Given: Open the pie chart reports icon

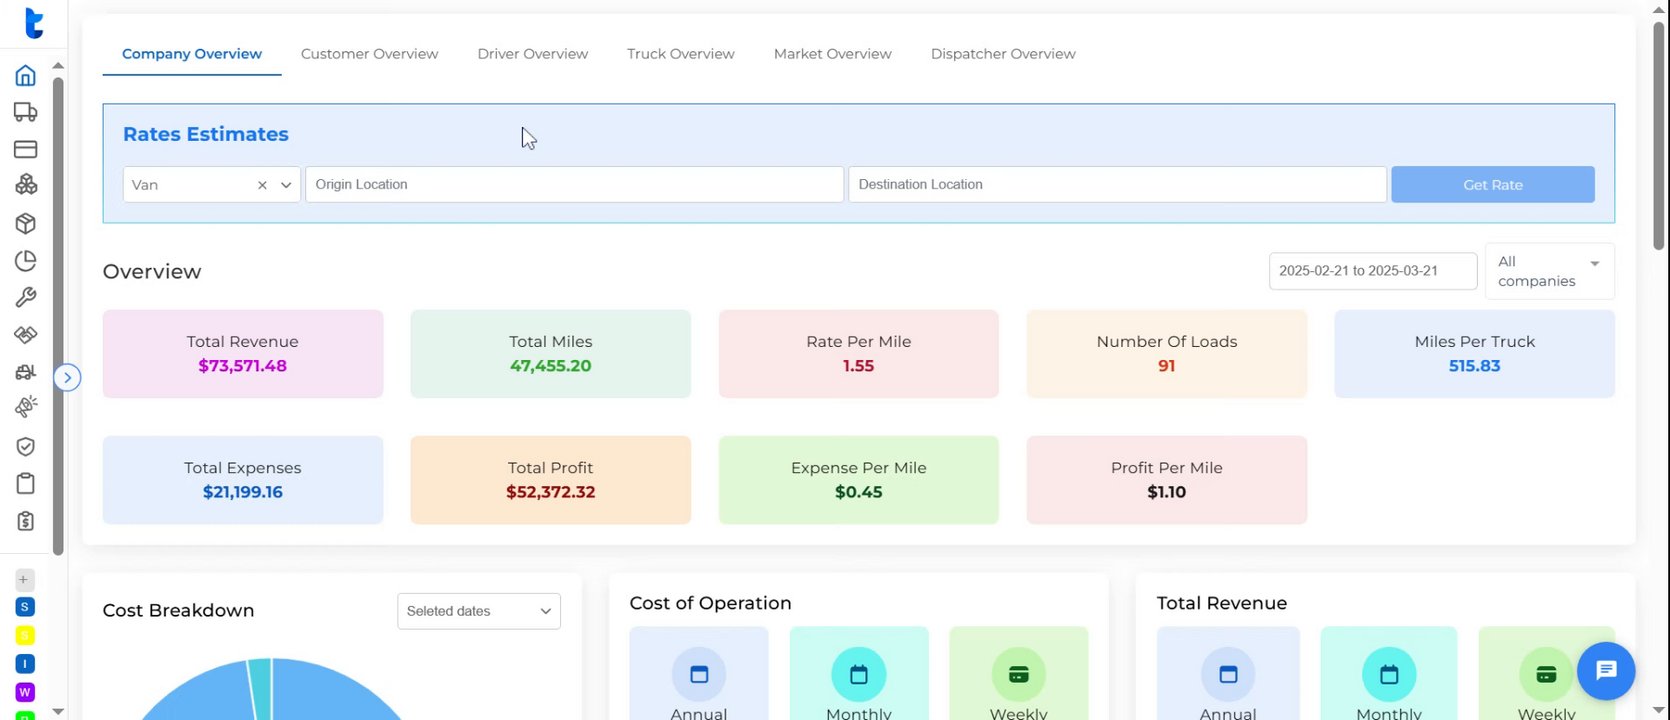Looking at the screenshot, I should pos(26,260).
